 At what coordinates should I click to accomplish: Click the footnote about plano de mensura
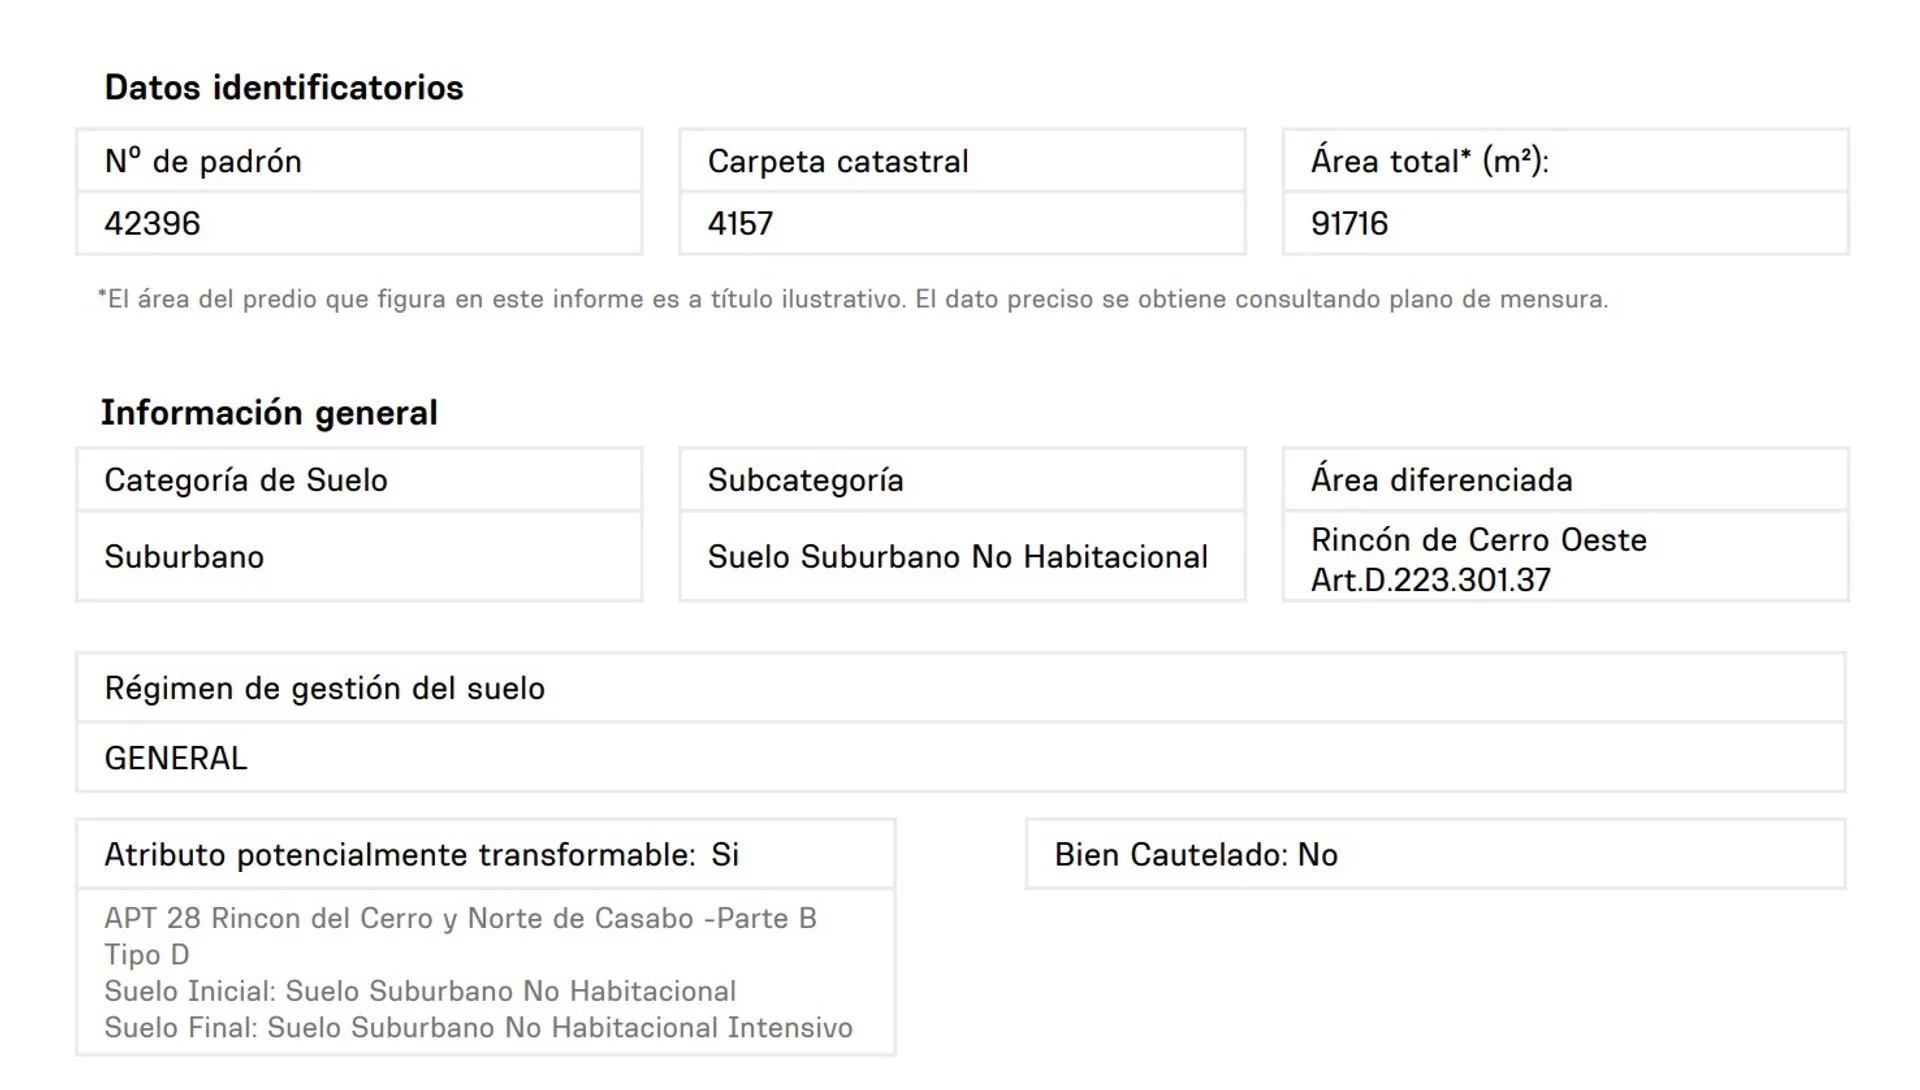(853, 299)
